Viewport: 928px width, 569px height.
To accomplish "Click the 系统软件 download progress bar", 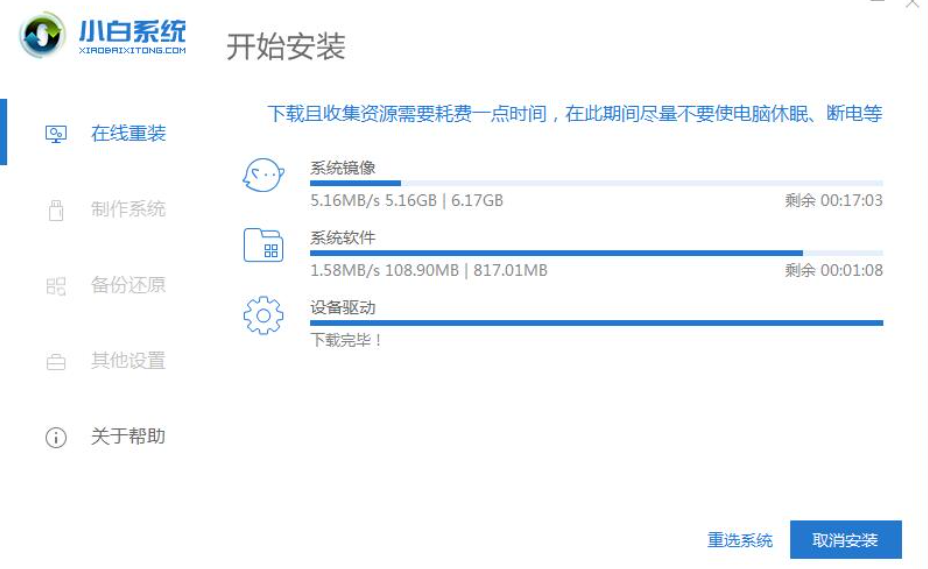I will click(597, 253).
